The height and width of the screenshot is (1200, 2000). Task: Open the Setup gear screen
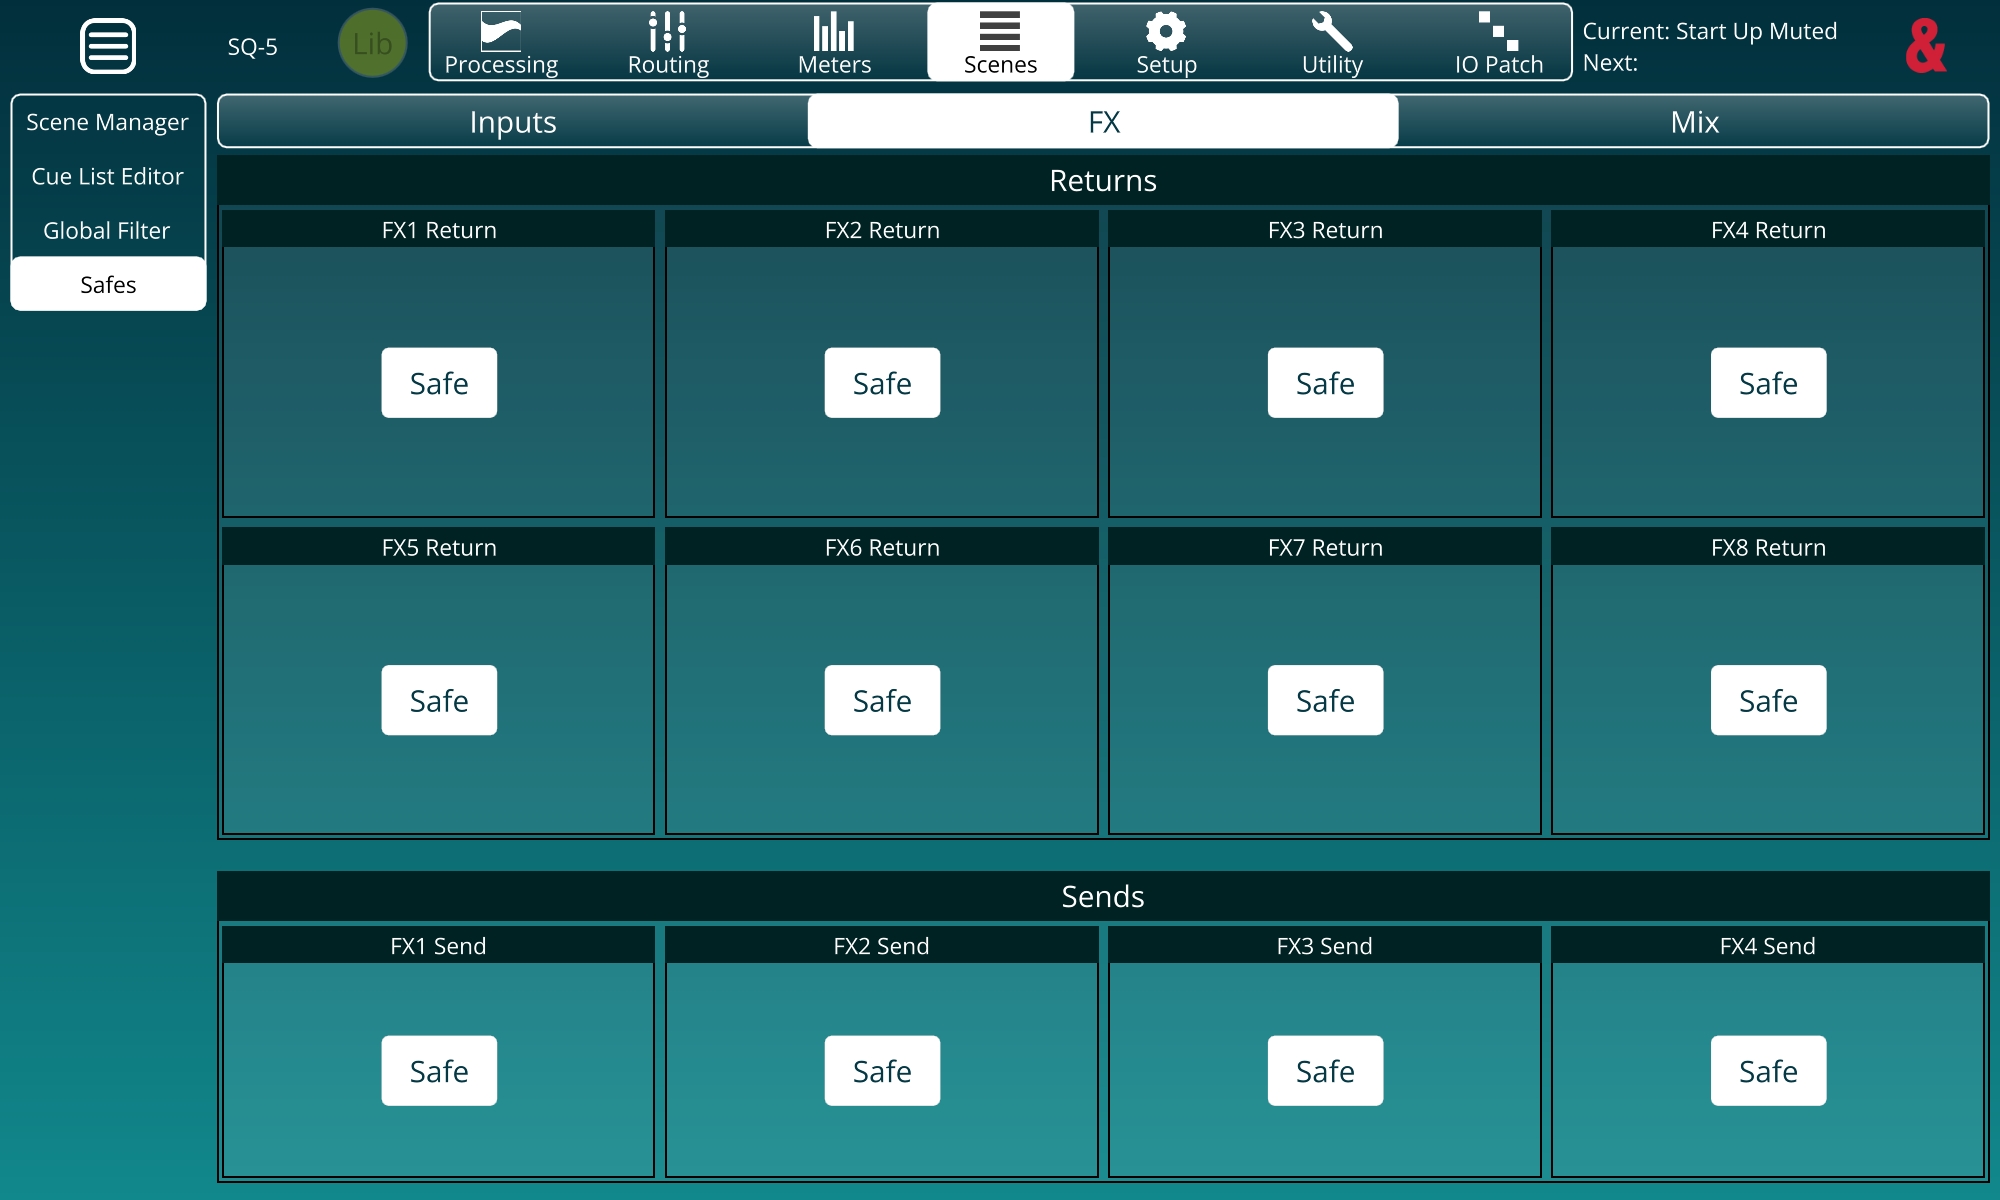pyautogui.click(x=1166, y=44)
